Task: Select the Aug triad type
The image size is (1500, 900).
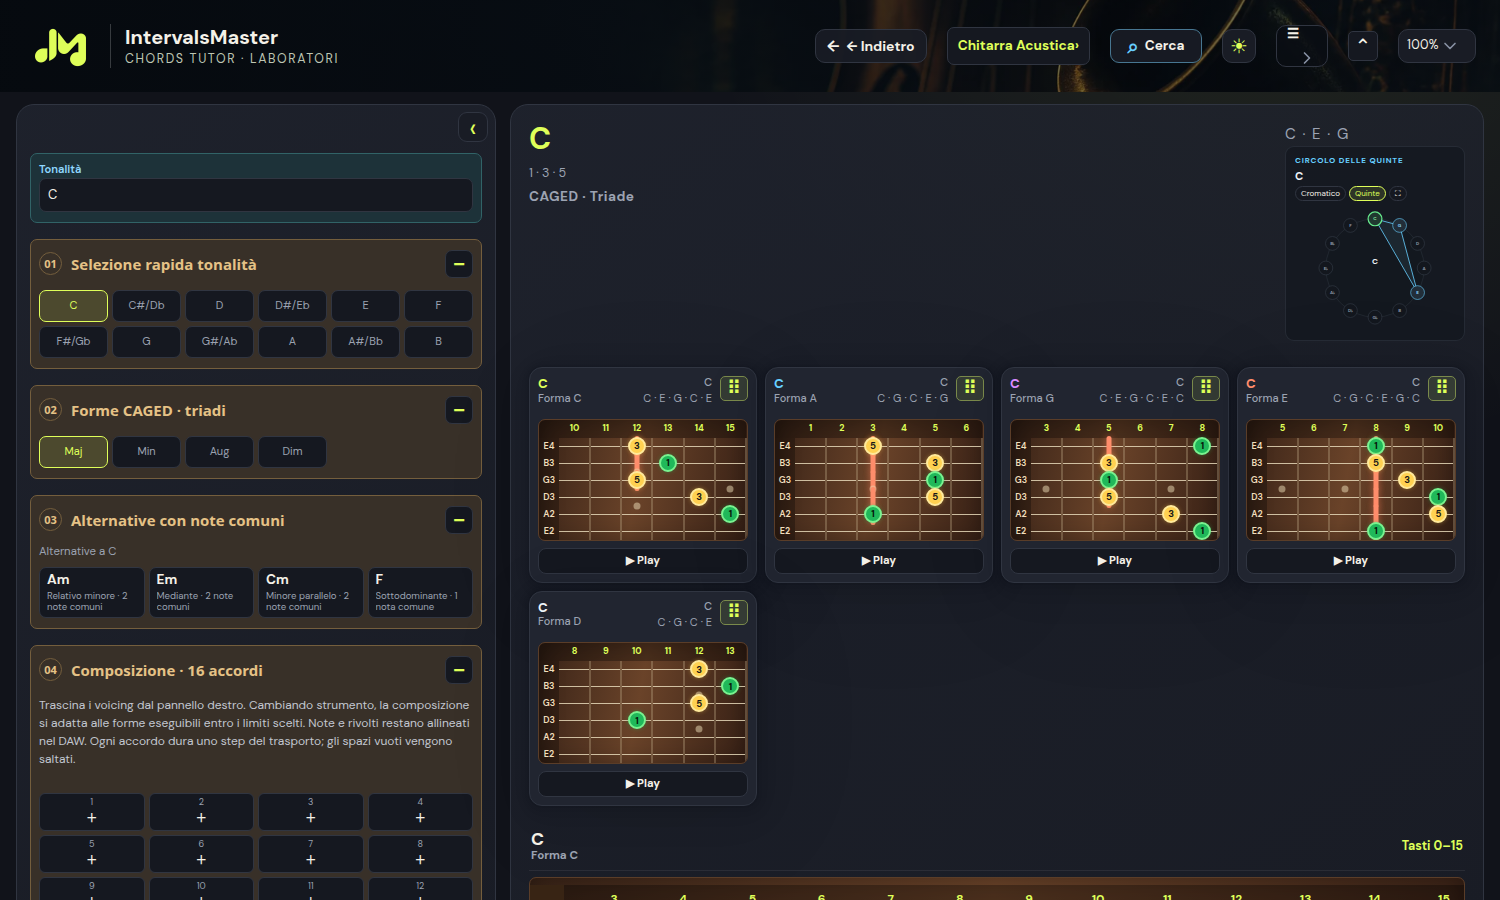Action: pos(219,452)
